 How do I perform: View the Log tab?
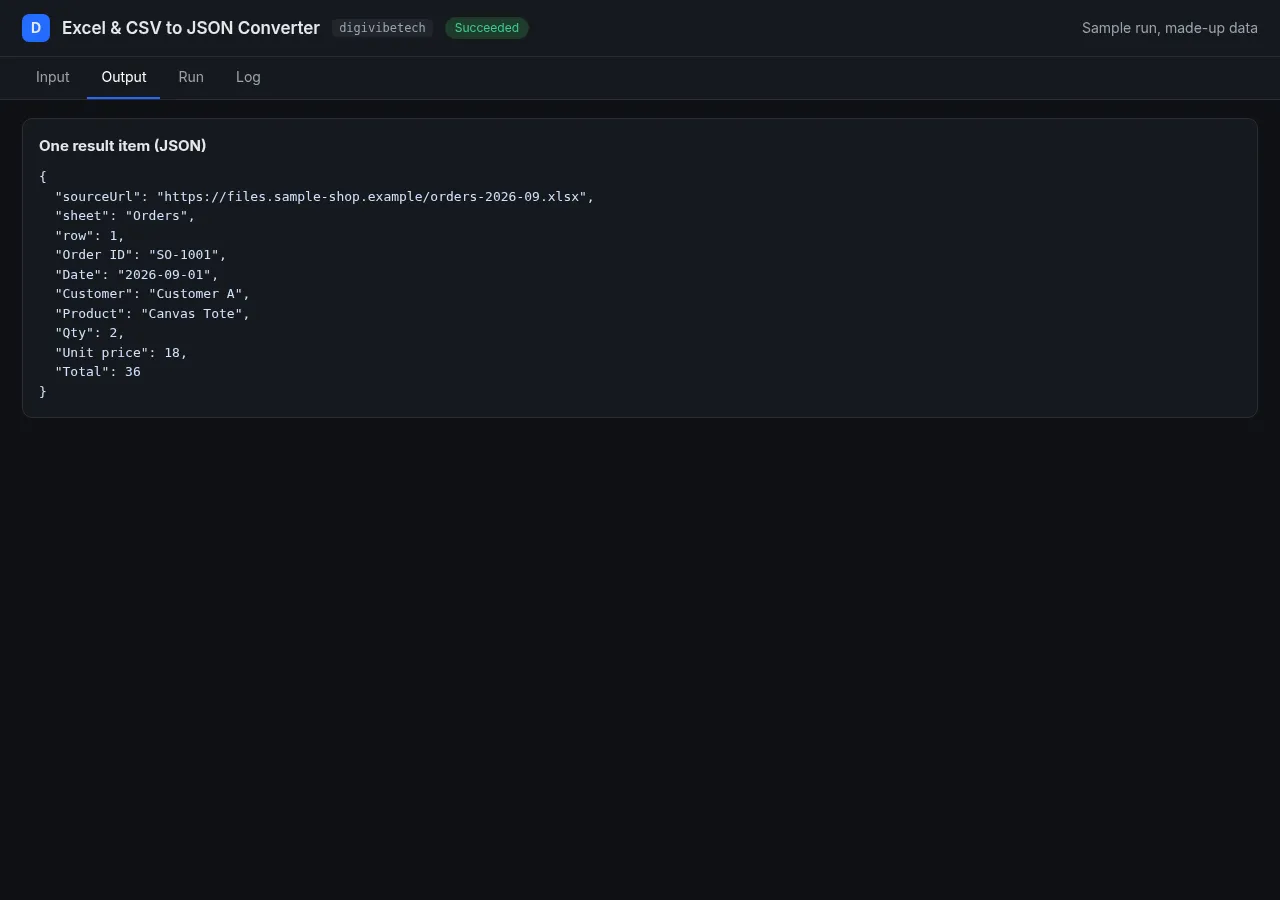click(248, 77)
